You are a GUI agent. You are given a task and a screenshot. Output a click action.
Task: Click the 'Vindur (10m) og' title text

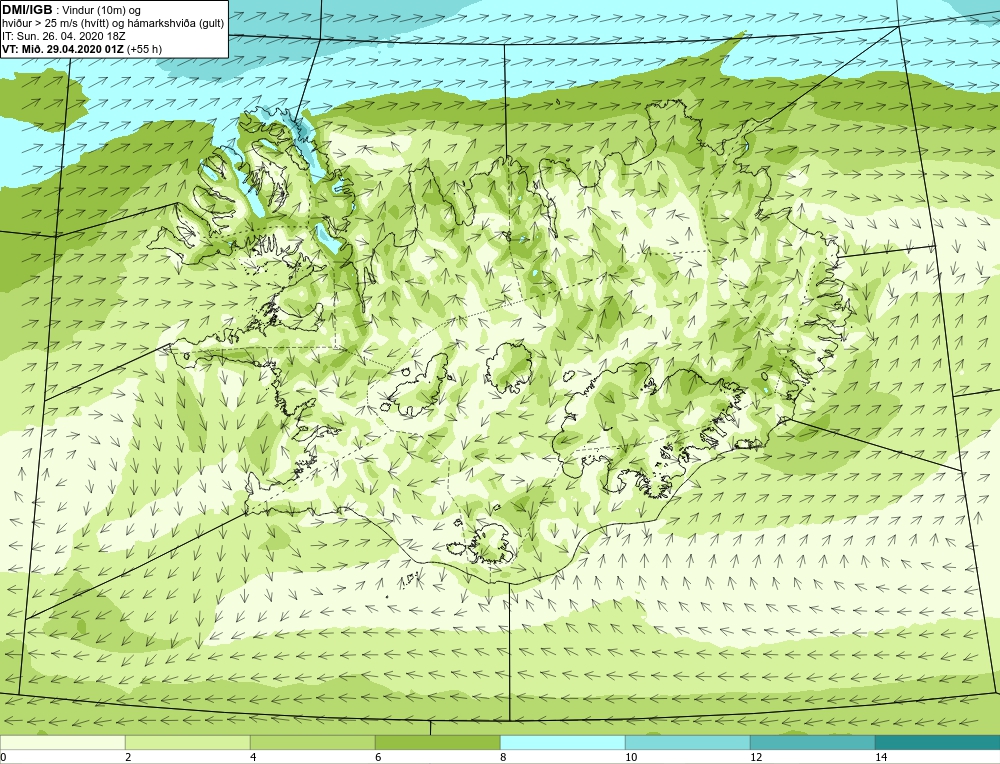[101, 10]
